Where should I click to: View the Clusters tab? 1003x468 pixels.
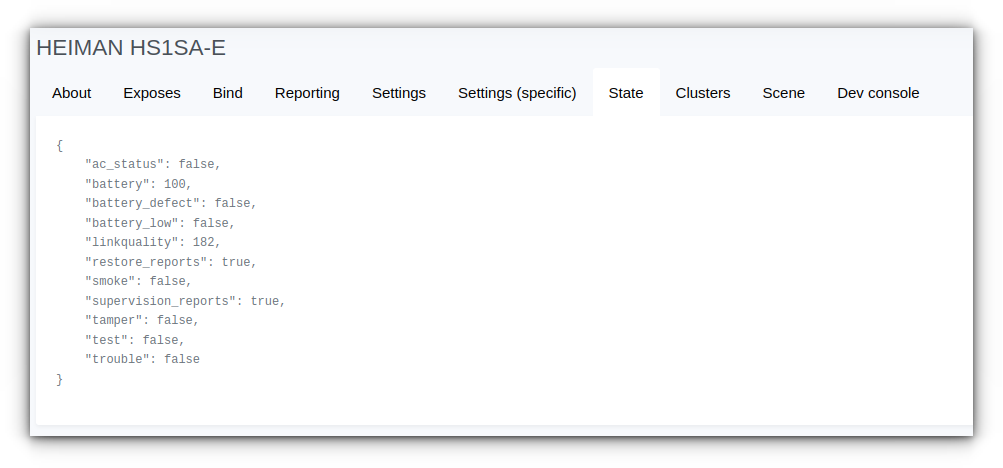(x=702, y=93)
